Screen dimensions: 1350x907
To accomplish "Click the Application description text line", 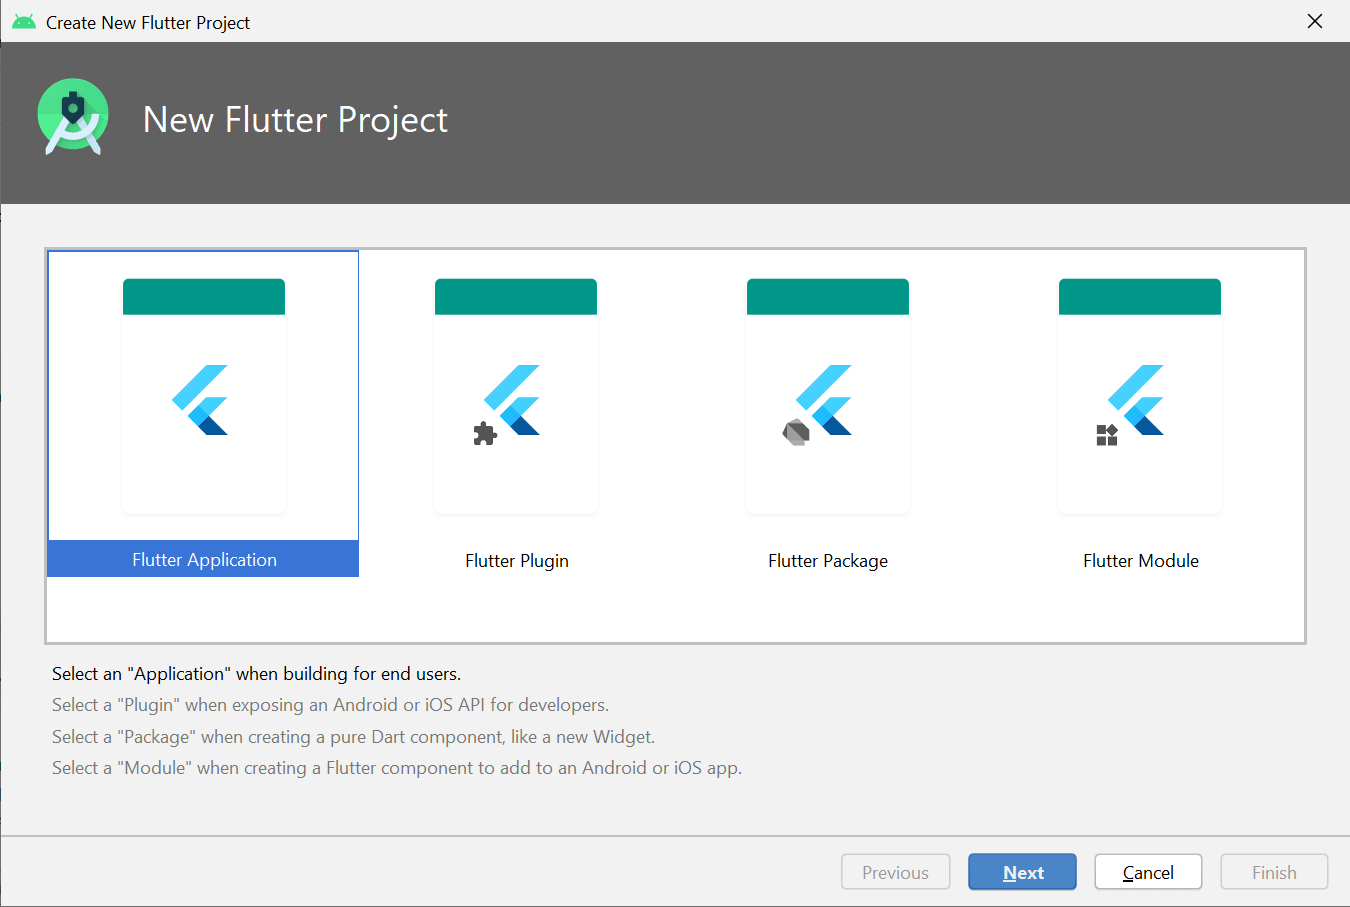I will pos(256,674).
